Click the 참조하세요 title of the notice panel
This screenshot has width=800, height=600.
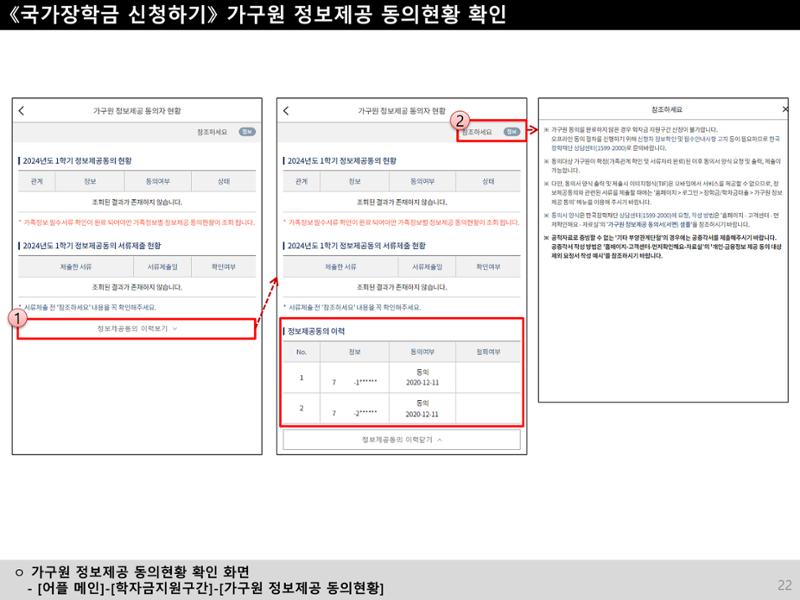coord(667,109)
